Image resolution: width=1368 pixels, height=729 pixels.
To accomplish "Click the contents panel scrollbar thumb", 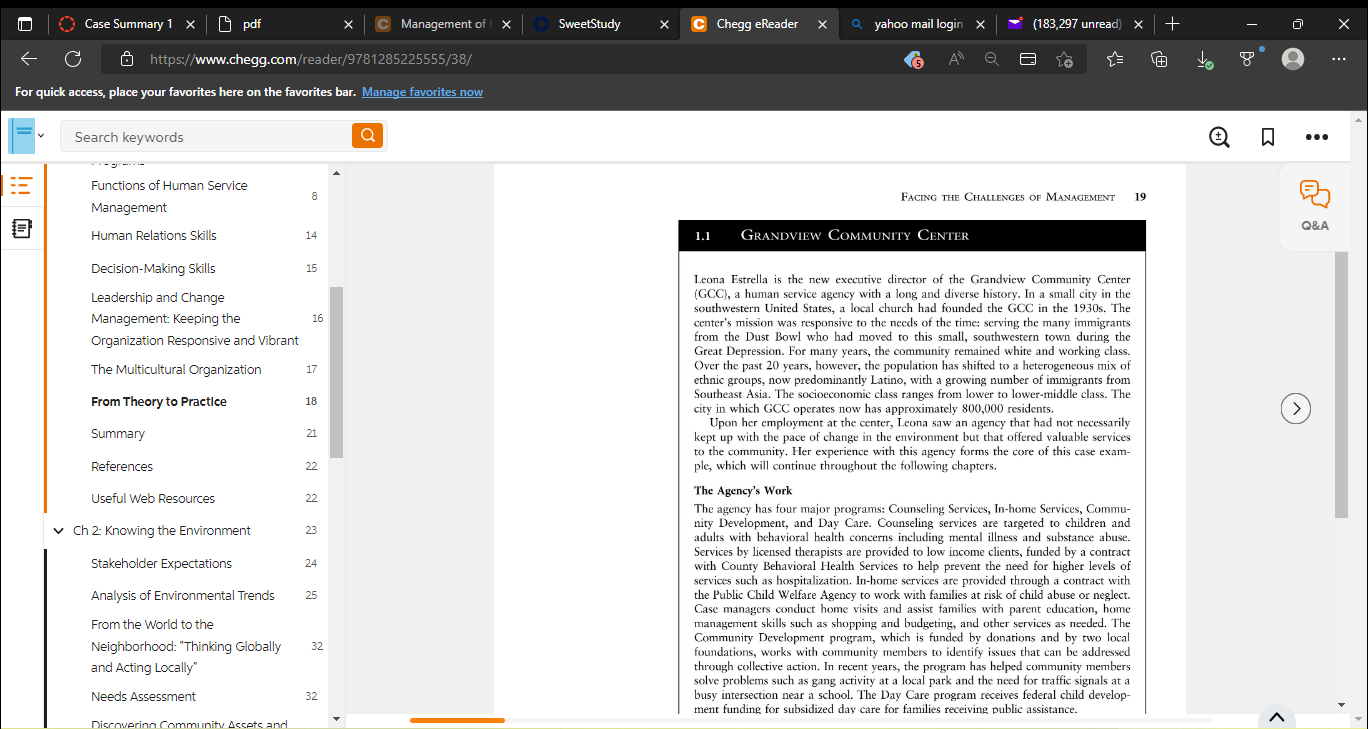I will coord(336,372).
